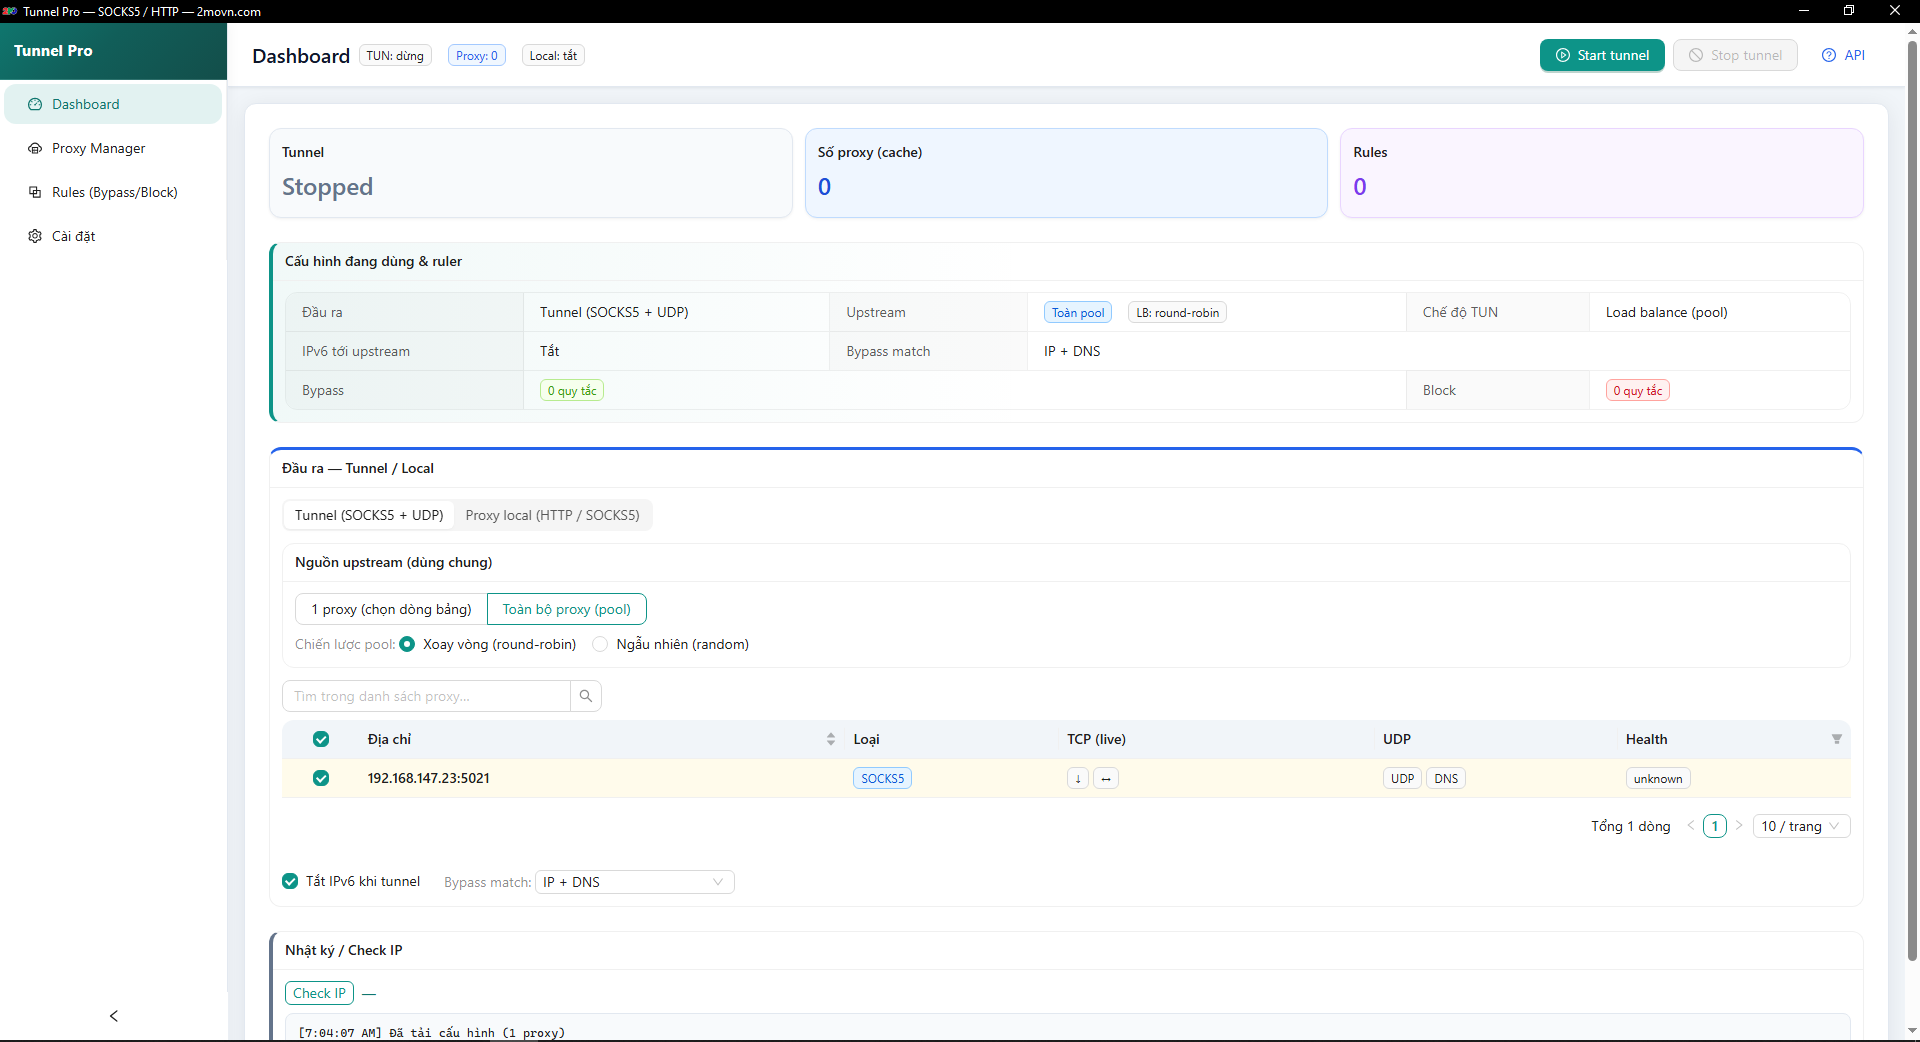Screen dimensions: 1920x1042
Task: Click the Tổng 1 dòng total text
Action: (x=1631, y=826)
